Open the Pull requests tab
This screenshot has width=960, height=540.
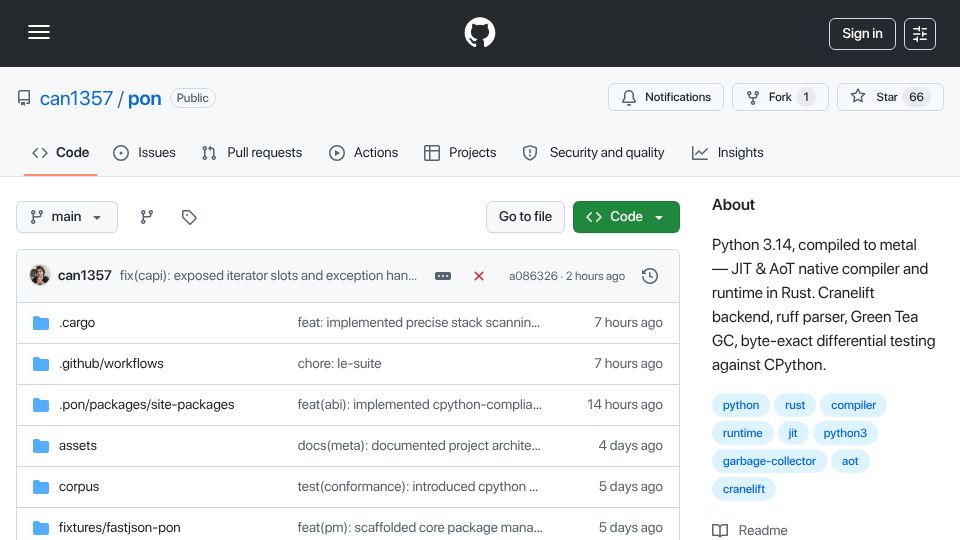tap(252, 152)
